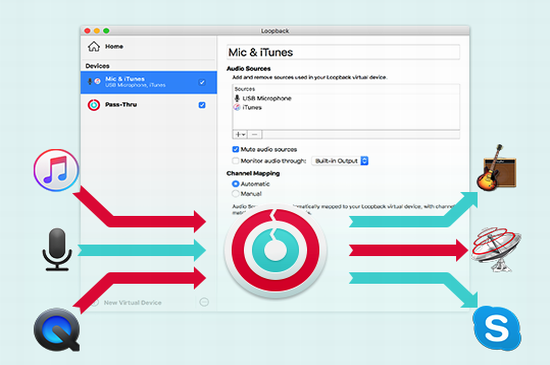Click the GarageBand guitar icon
The image size is (550, 365).
point(496,168)
